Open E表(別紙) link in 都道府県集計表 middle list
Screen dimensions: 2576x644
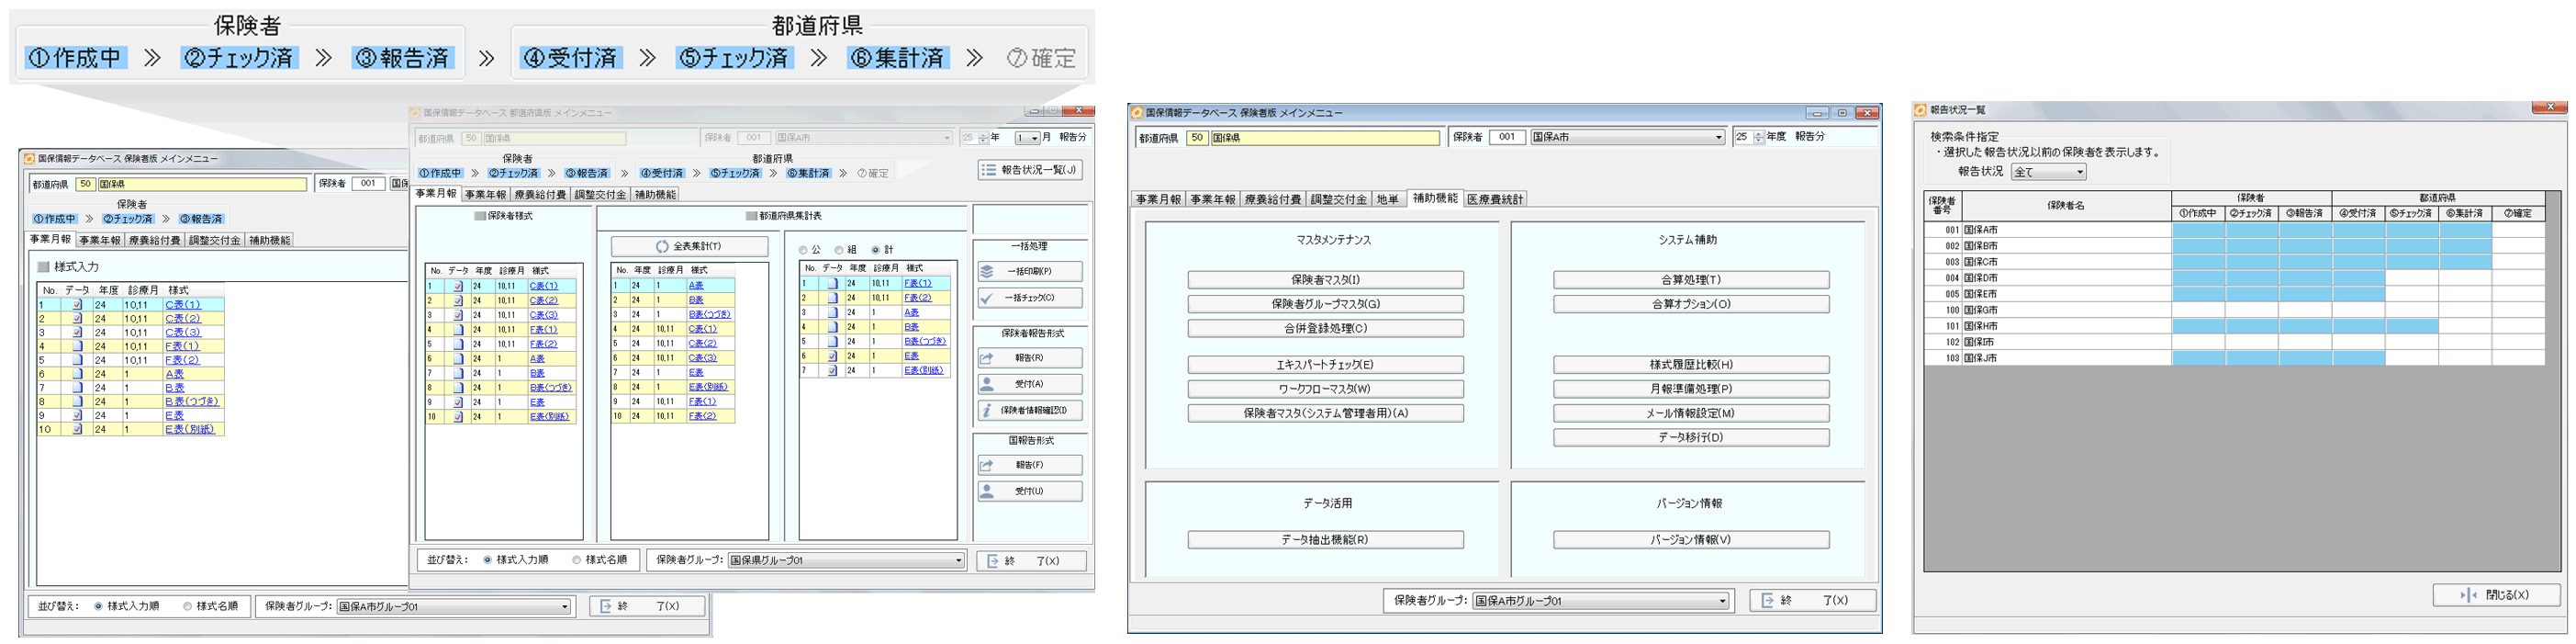708,387
